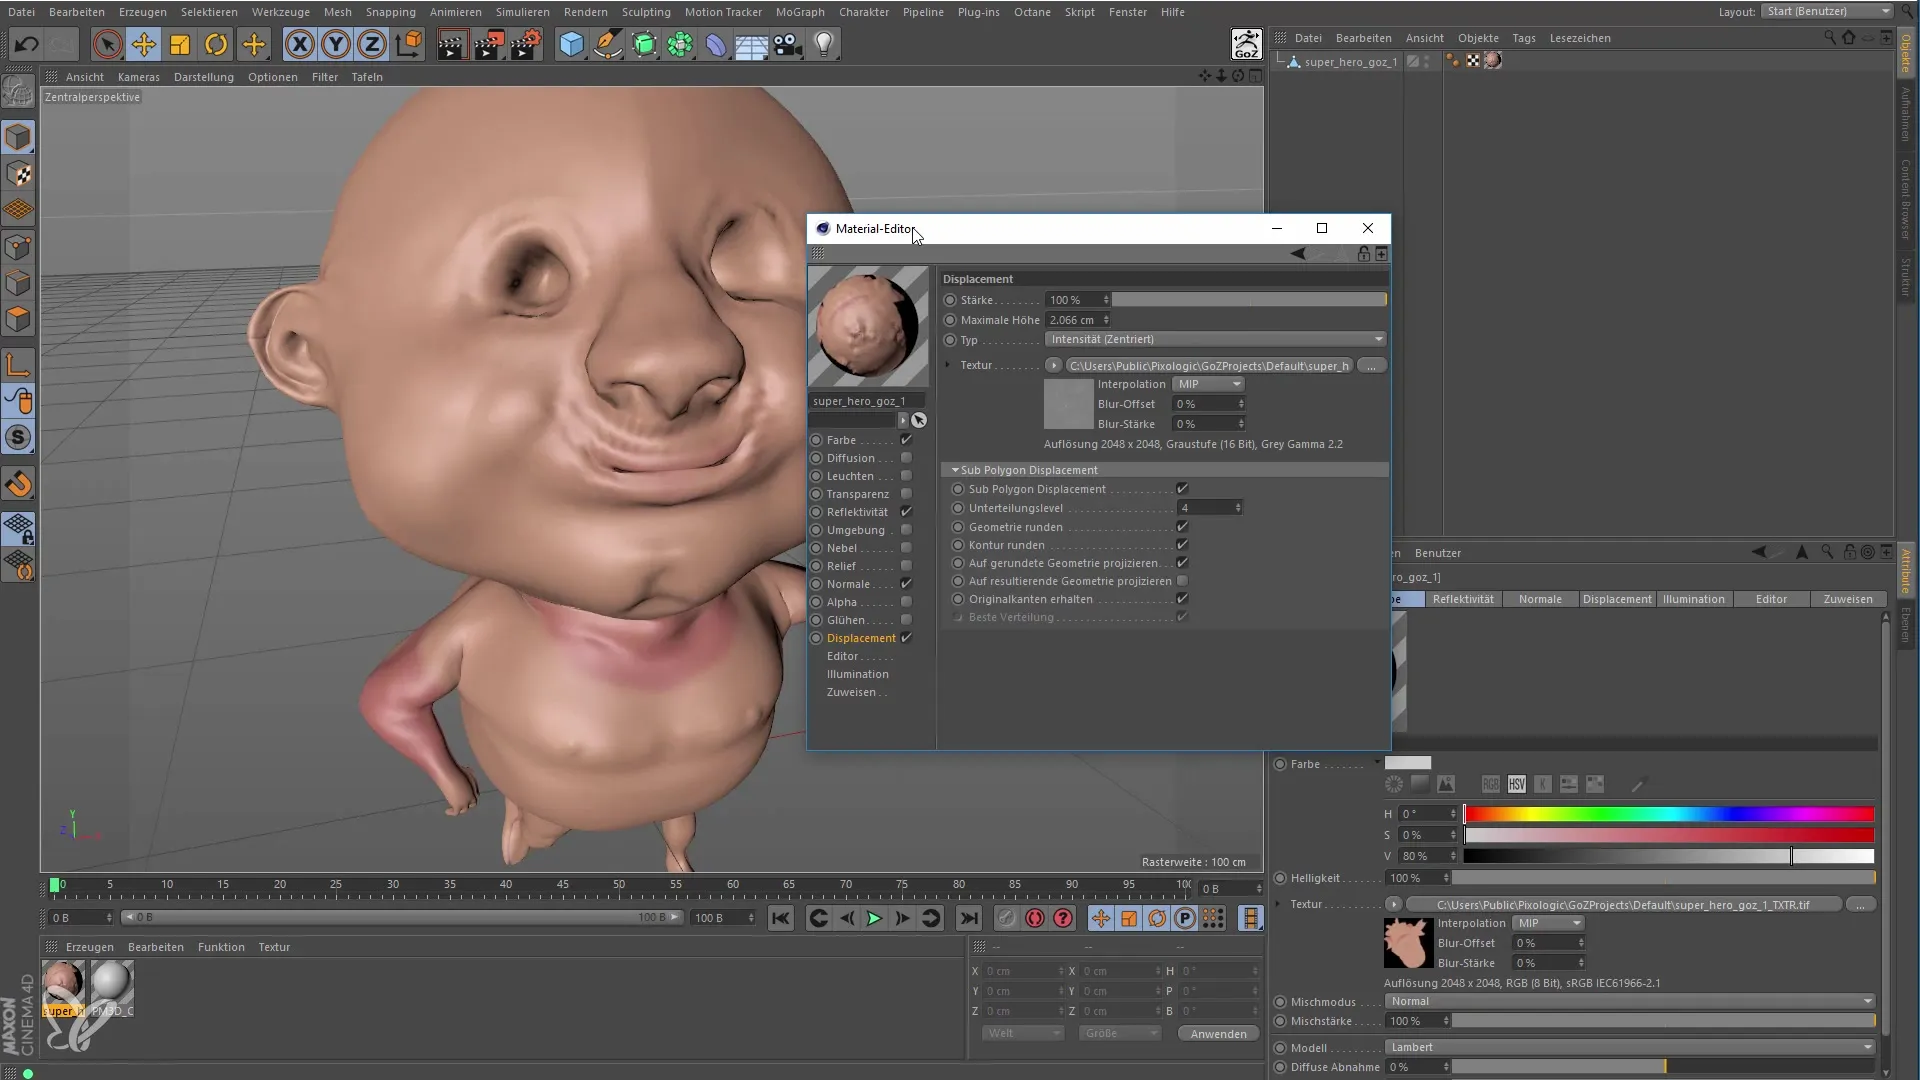Adjust the Value brightness slider
This screenshot has width=1920, height=1080.
[1668, 856]
